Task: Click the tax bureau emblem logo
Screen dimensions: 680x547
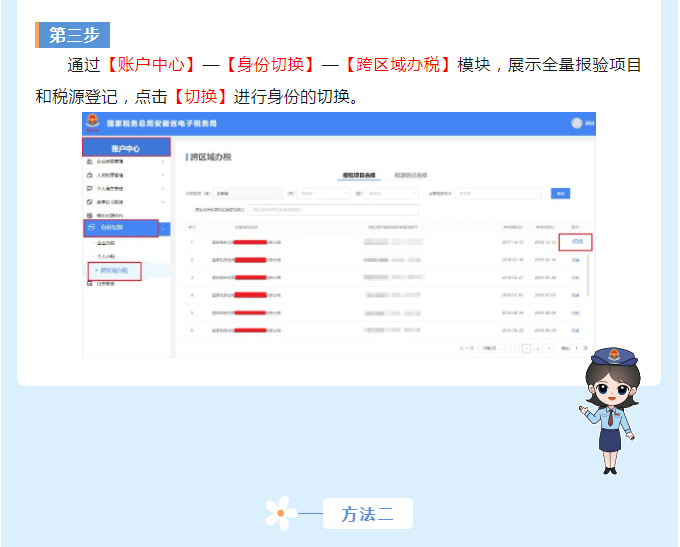Action: click(94, 123)
